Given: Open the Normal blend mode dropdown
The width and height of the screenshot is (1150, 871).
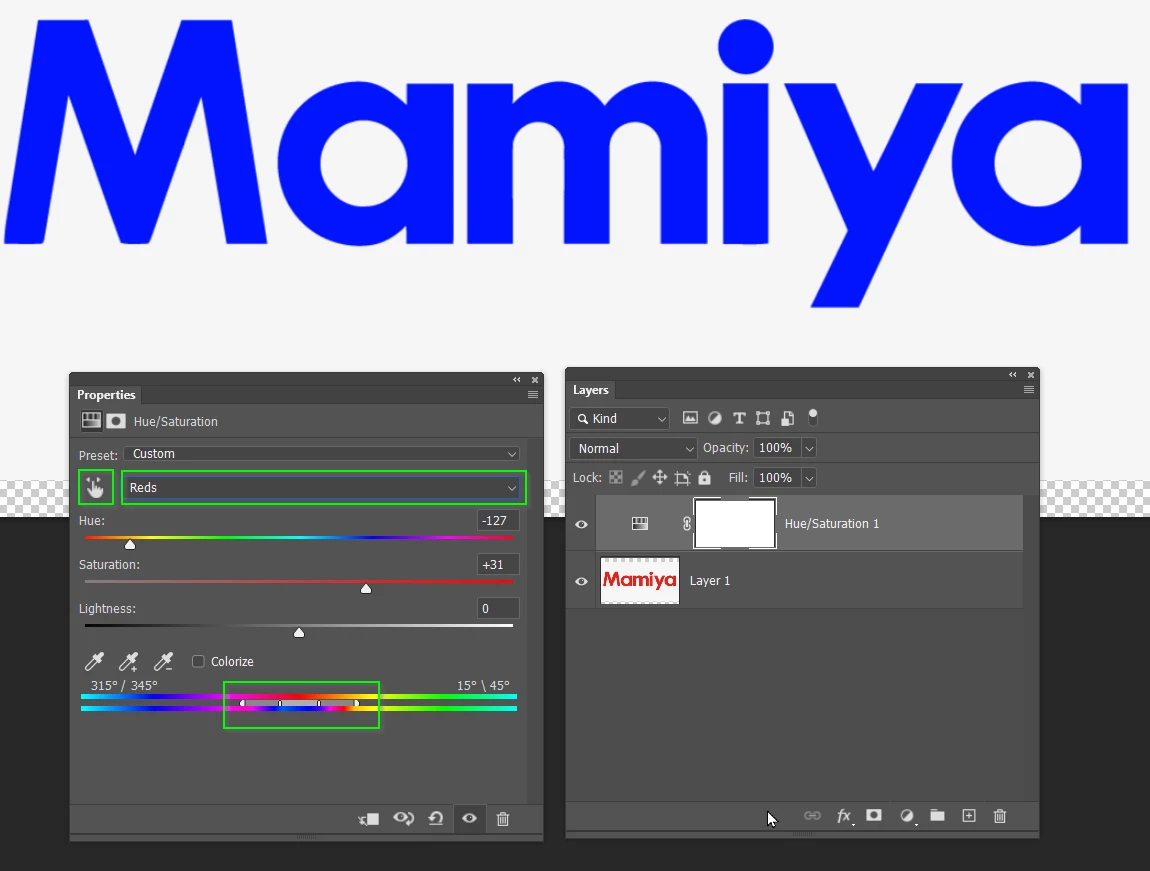Looking at the screenshot, I should click(633, 448).
